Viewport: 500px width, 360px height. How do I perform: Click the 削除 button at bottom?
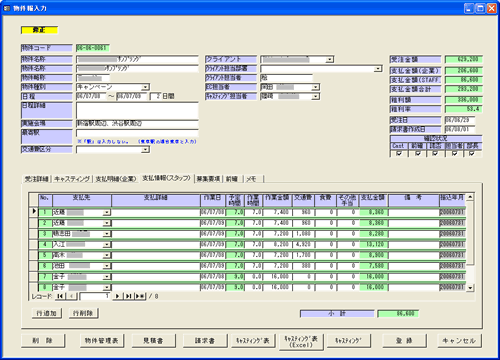coord(43,341)
